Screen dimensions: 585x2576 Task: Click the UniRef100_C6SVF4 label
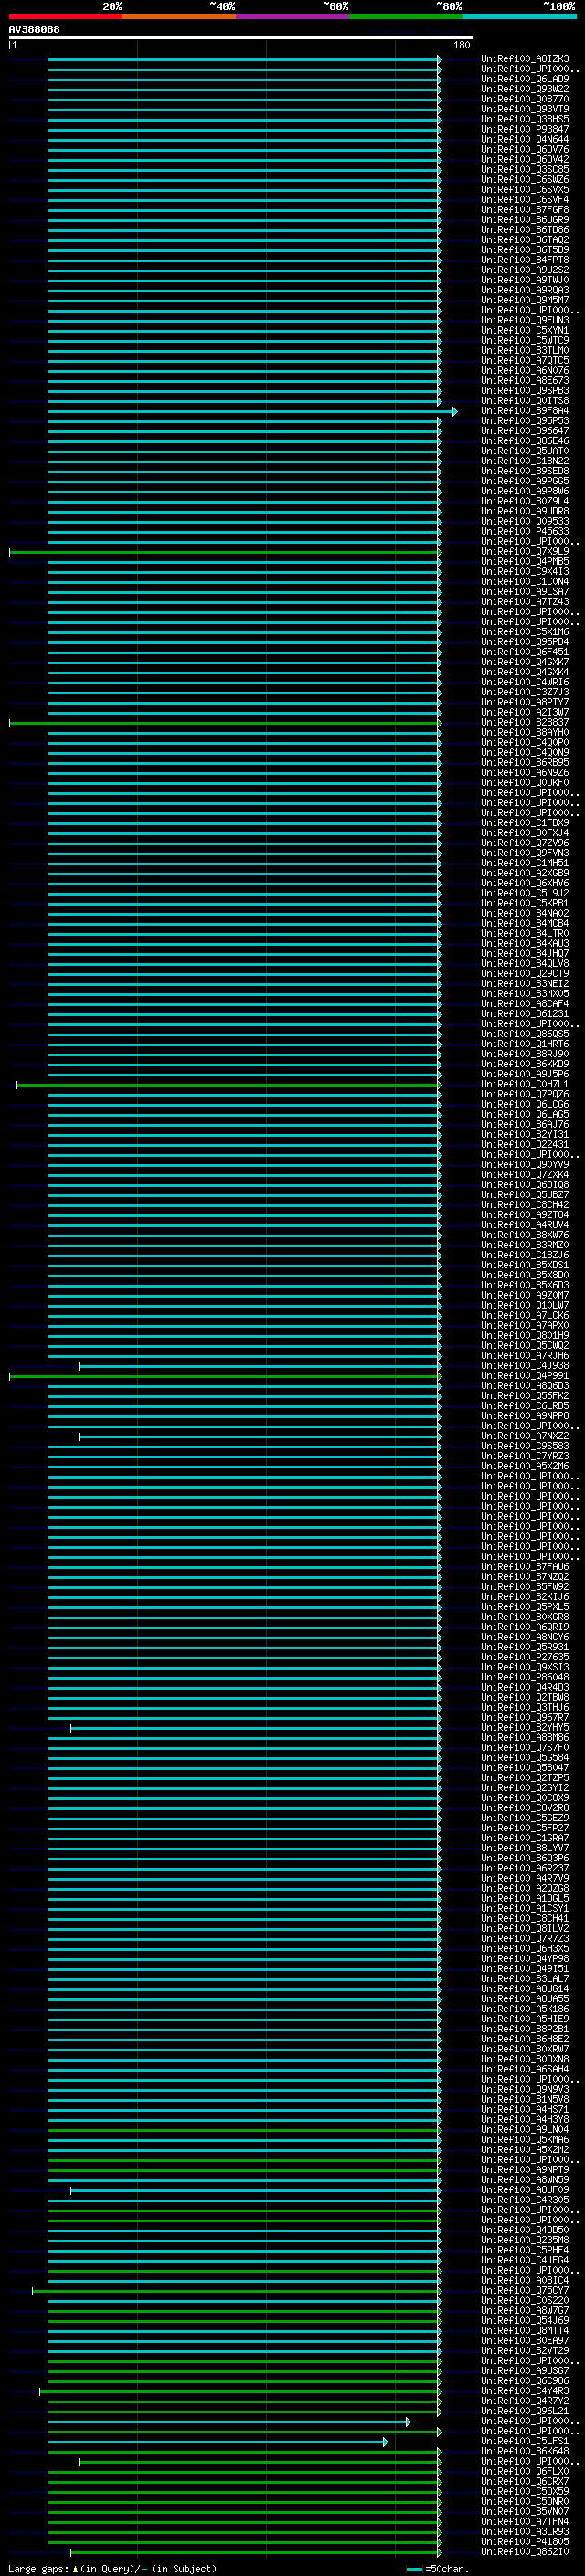[525, 200]
